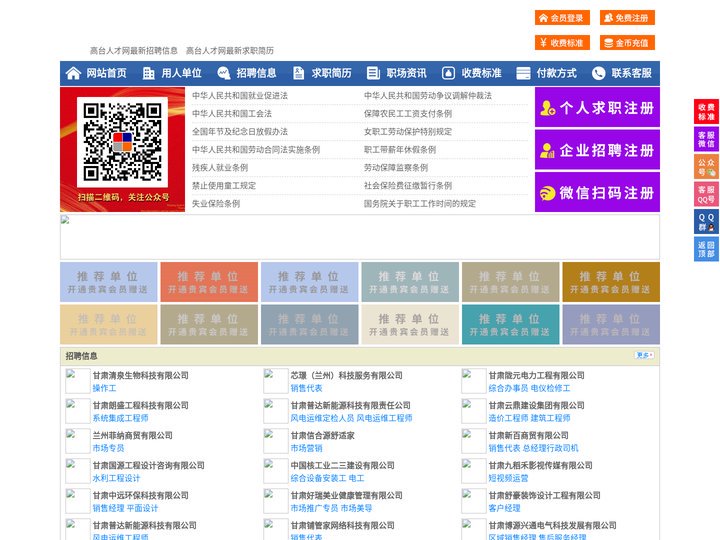
Task: Click person icon on 个人求职注册
Action: click(547, 108)
